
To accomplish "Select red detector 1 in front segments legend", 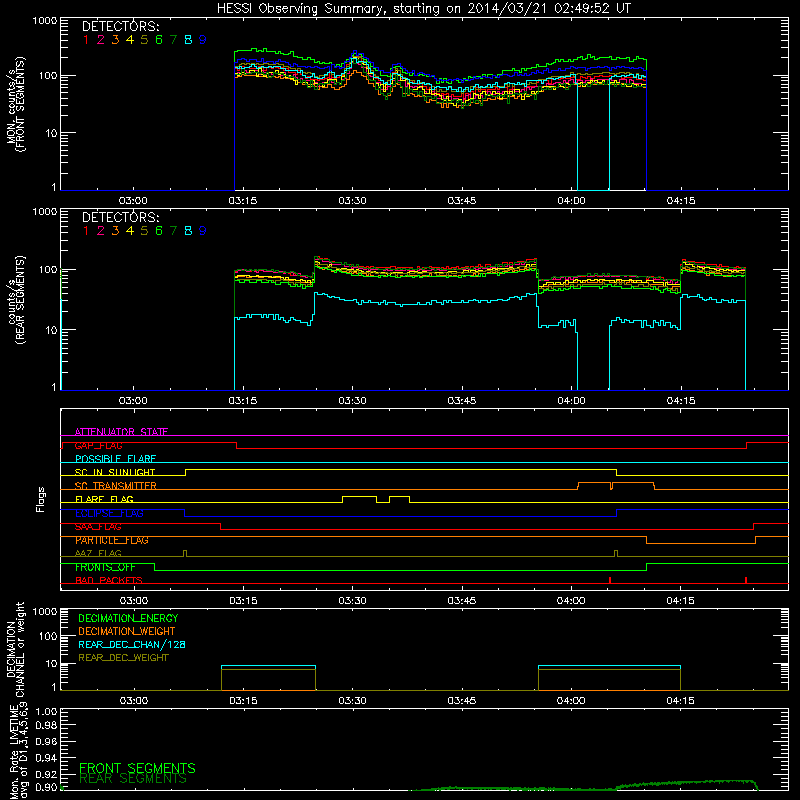I will click(x=86, y=40).
